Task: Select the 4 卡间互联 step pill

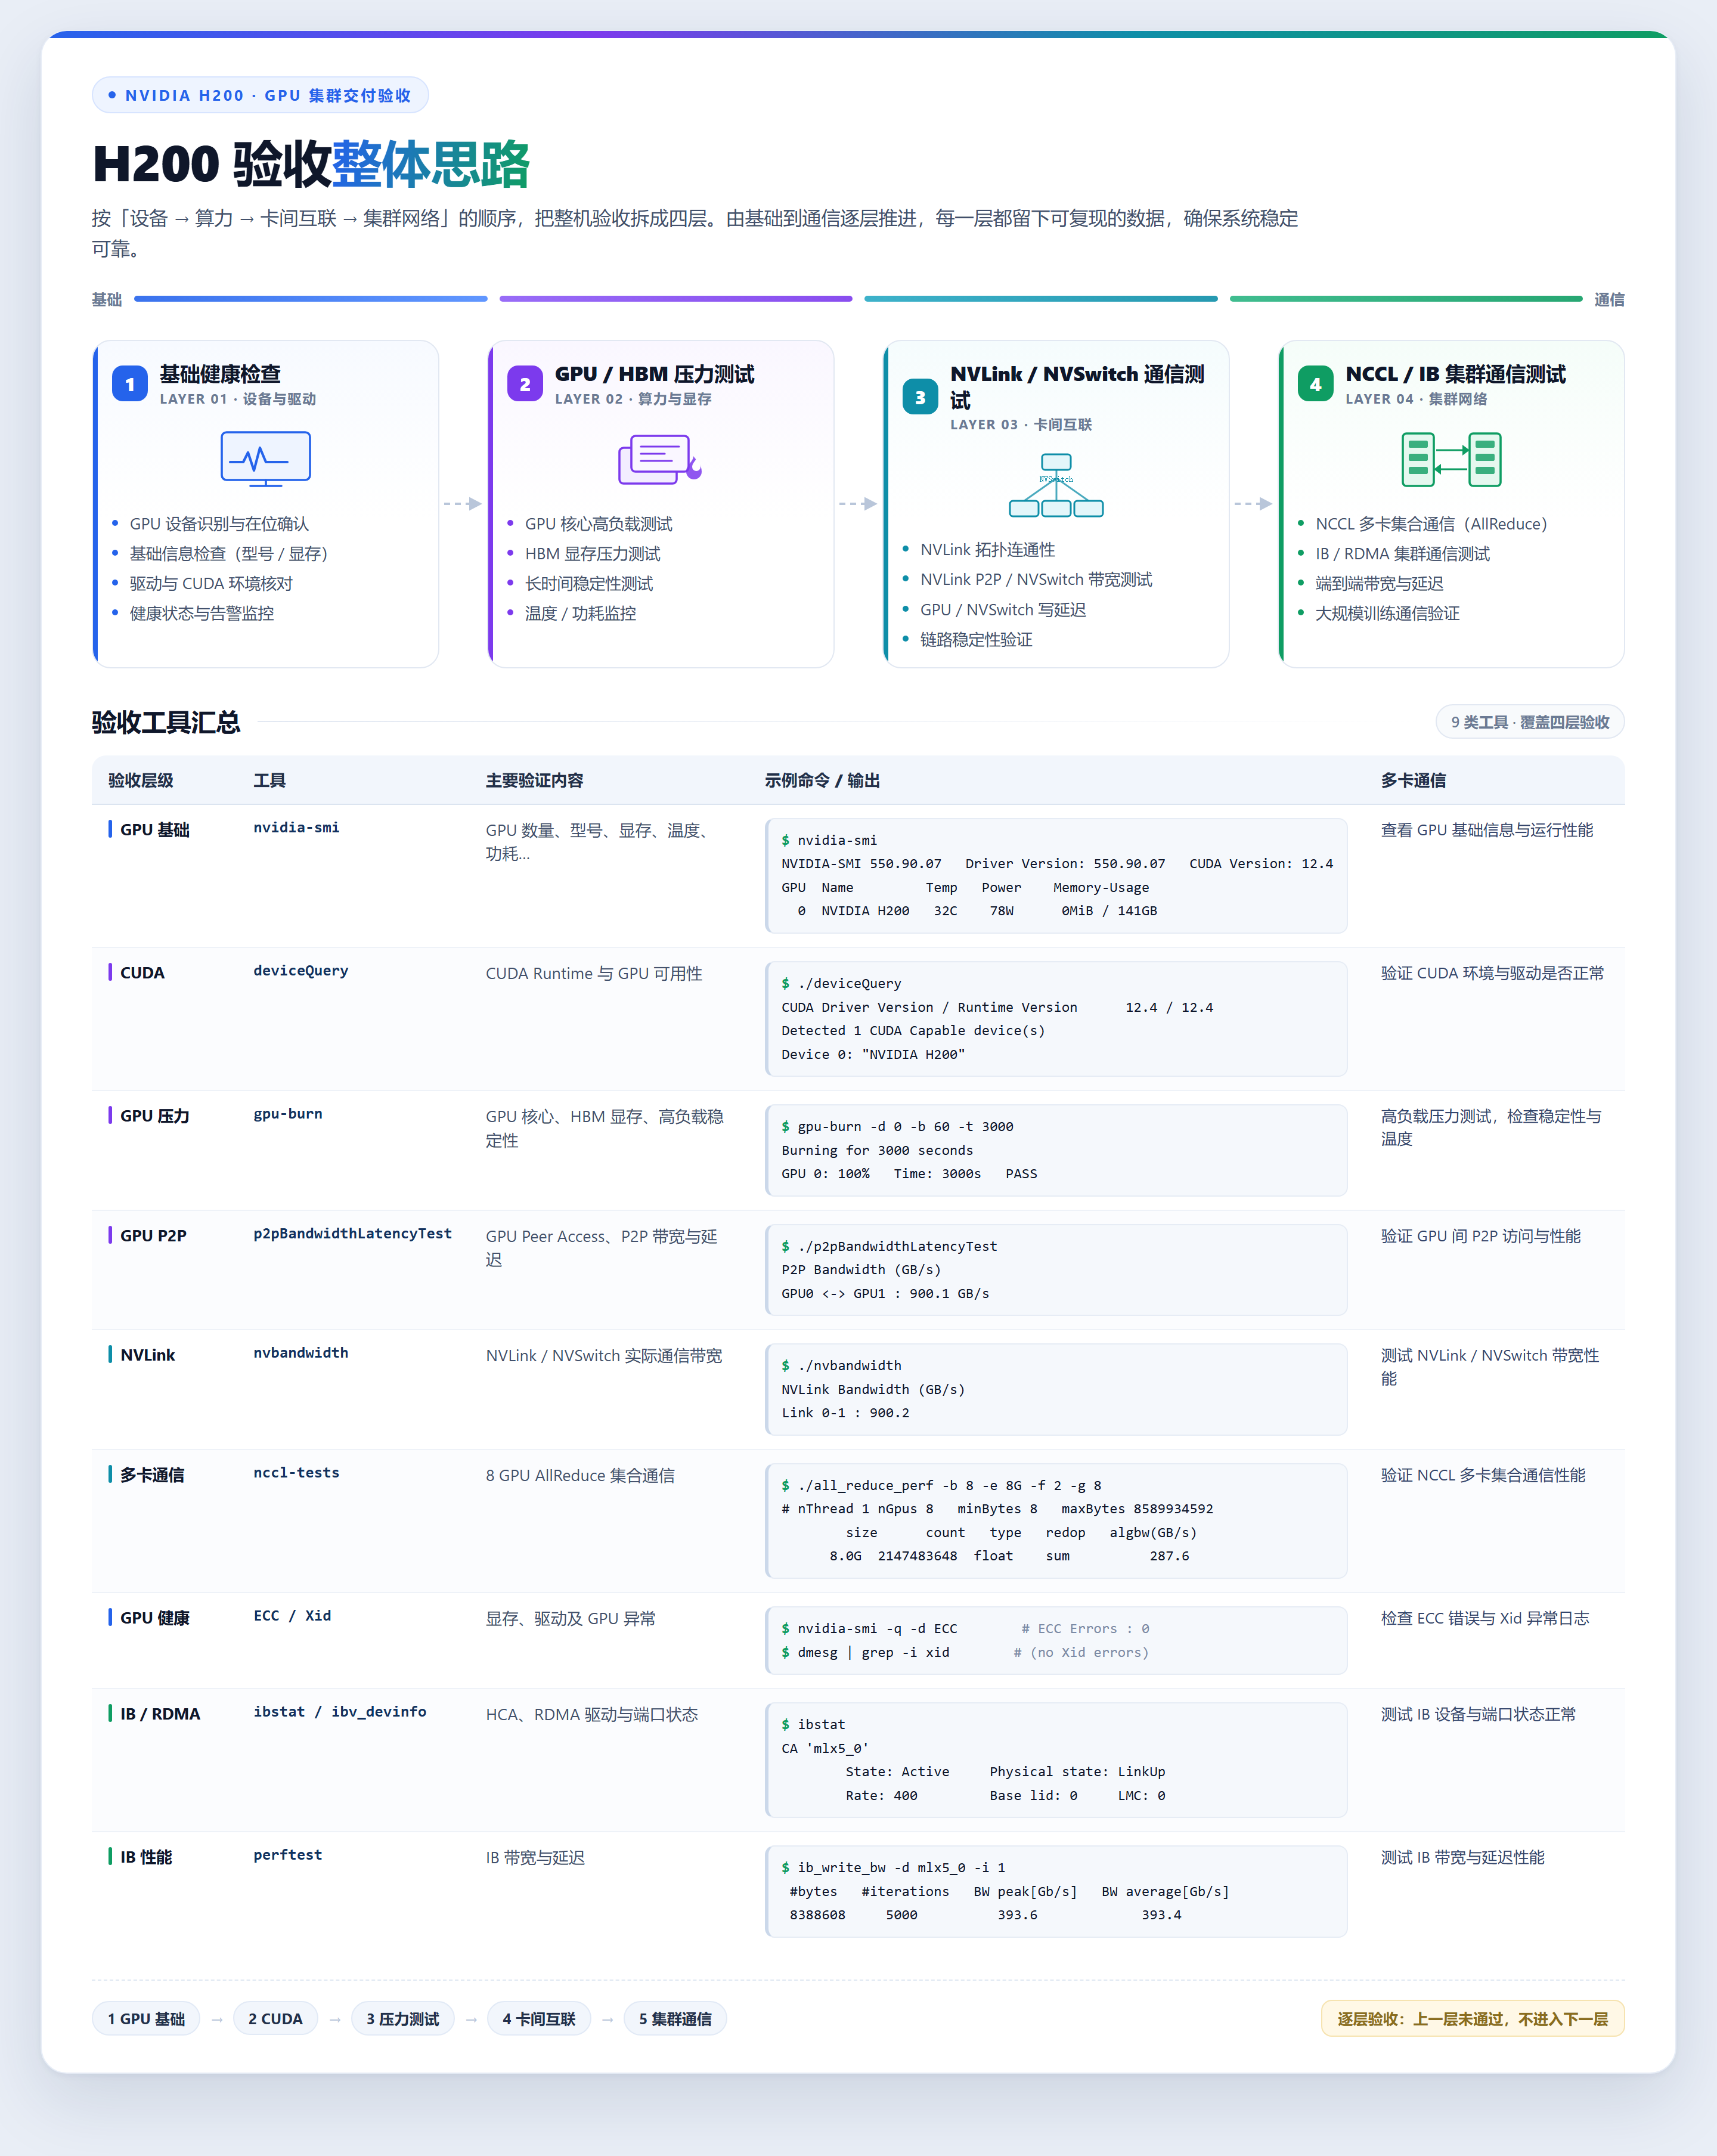Action: [539, 2019]
